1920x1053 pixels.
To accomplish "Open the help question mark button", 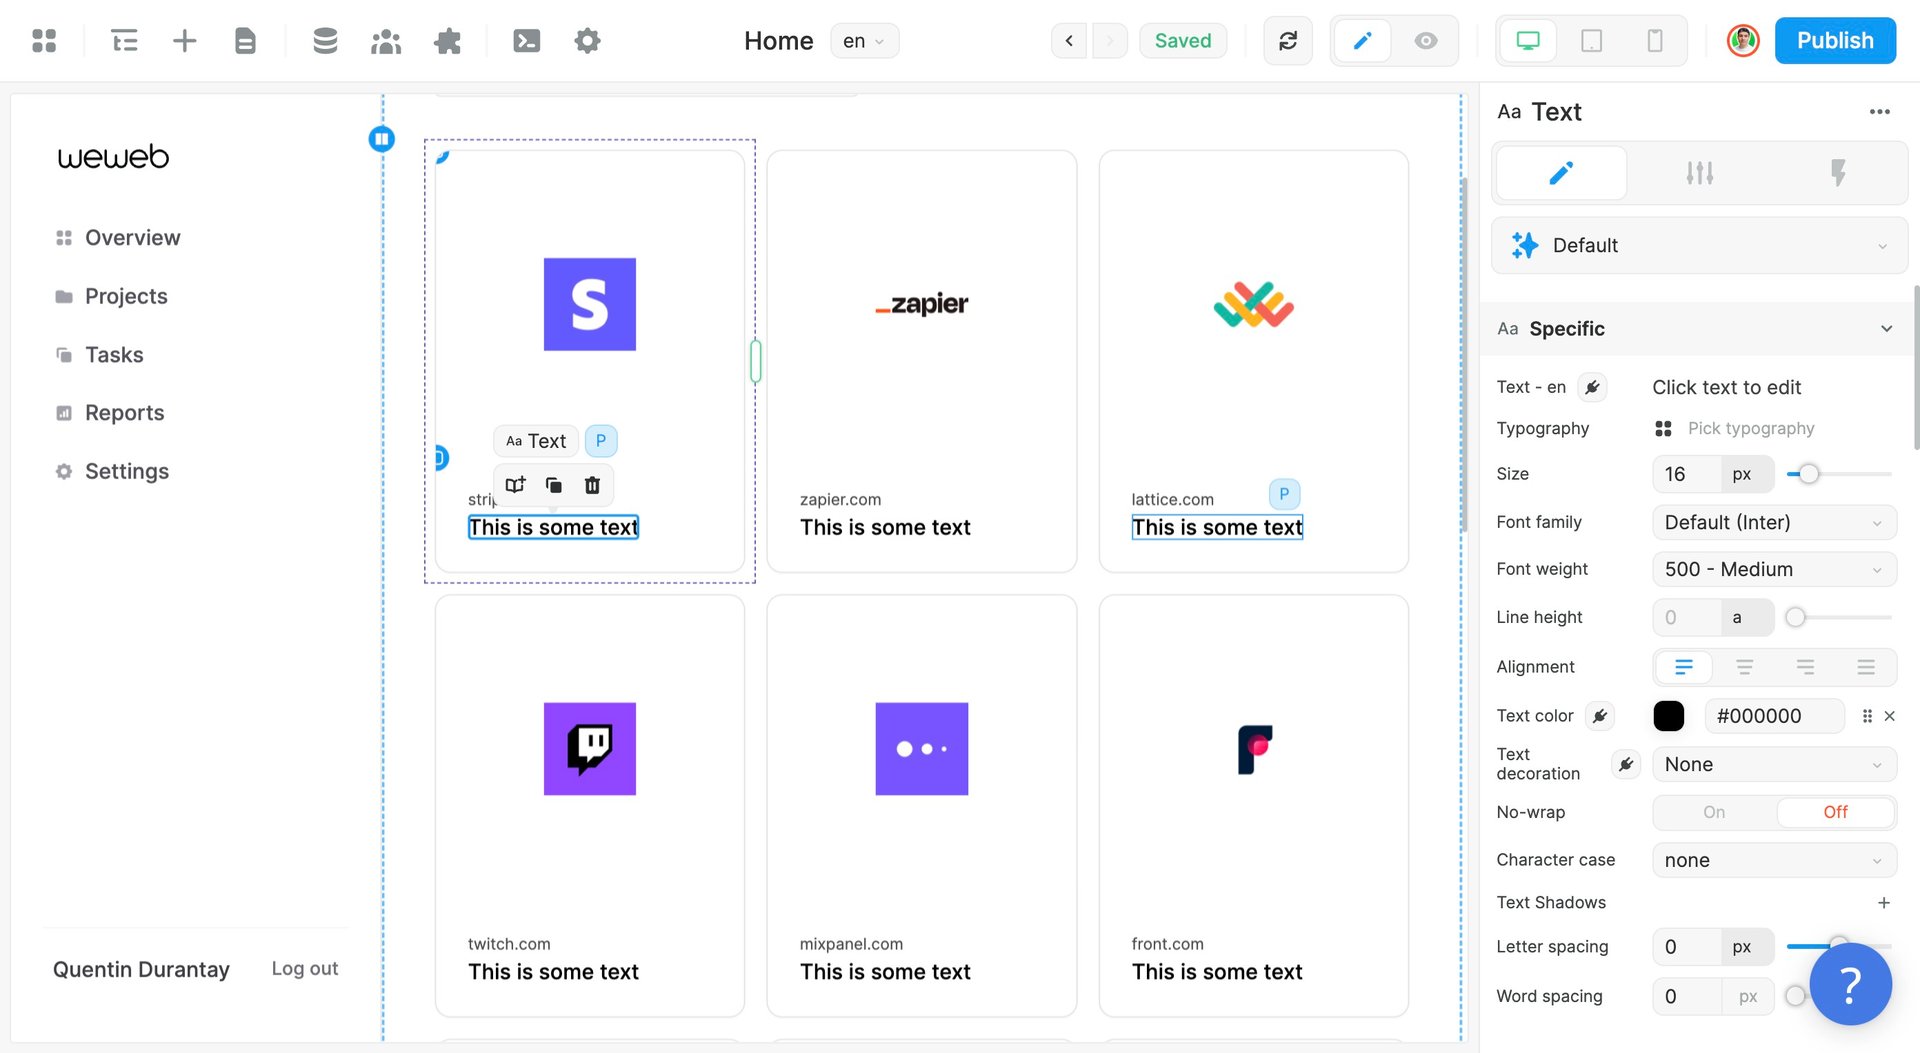I will point(1851,984).
